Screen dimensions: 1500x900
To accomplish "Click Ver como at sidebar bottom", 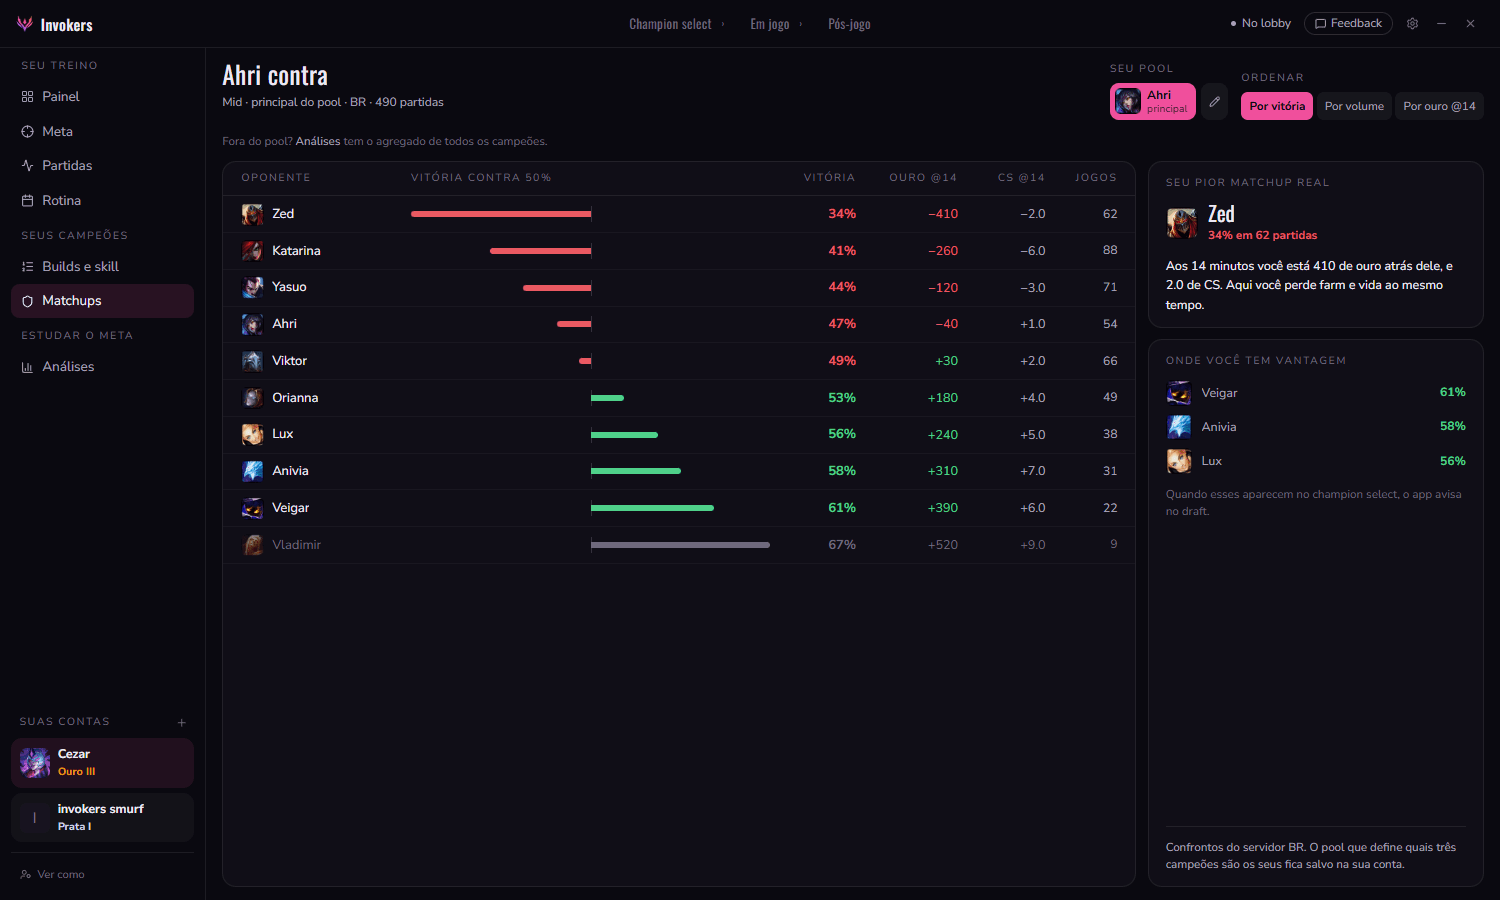I will click(53, 875).
